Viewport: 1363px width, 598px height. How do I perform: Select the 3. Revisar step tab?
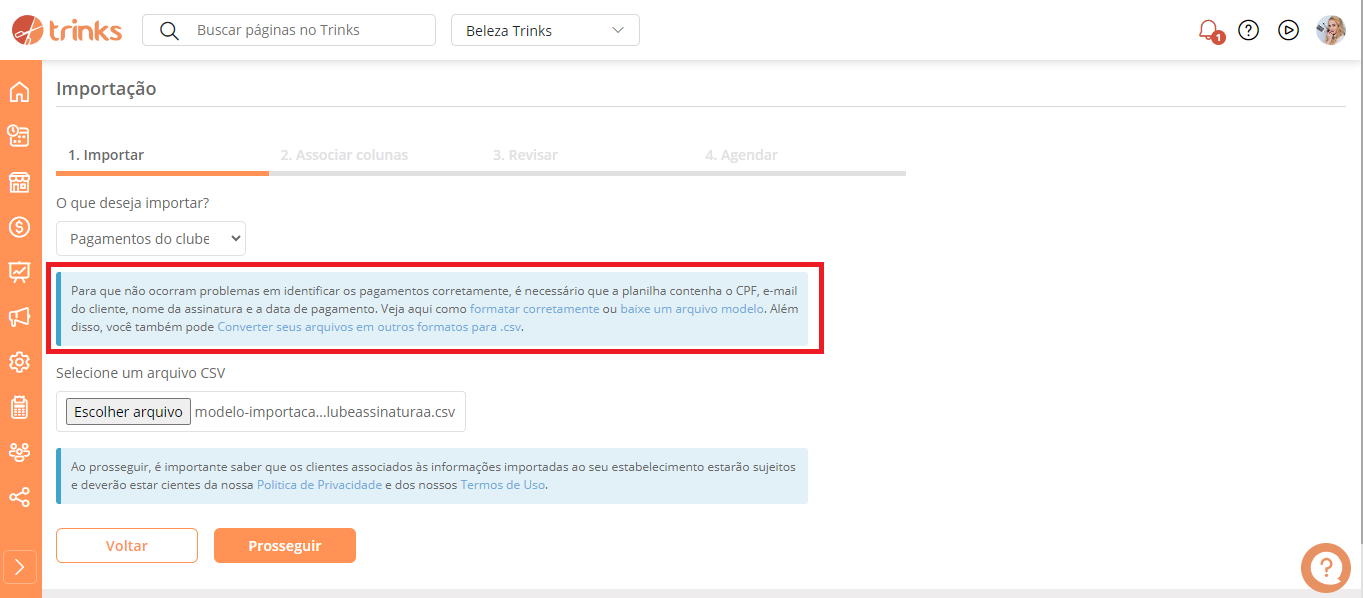[x=525, y=155]
